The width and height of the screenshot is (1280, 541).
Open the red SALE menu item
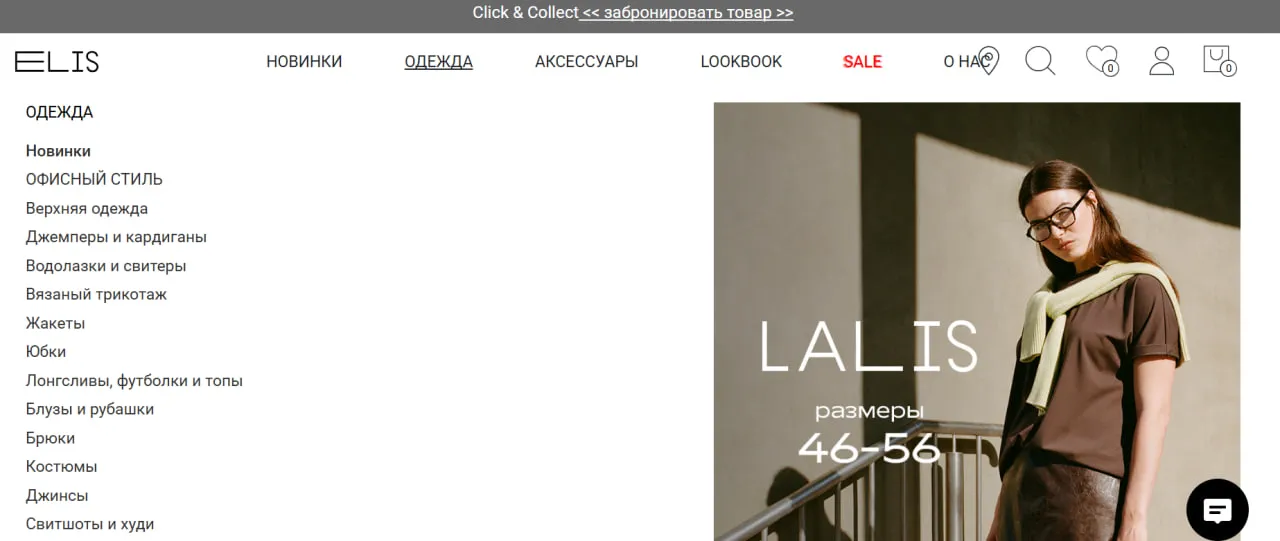coord(862,62)
